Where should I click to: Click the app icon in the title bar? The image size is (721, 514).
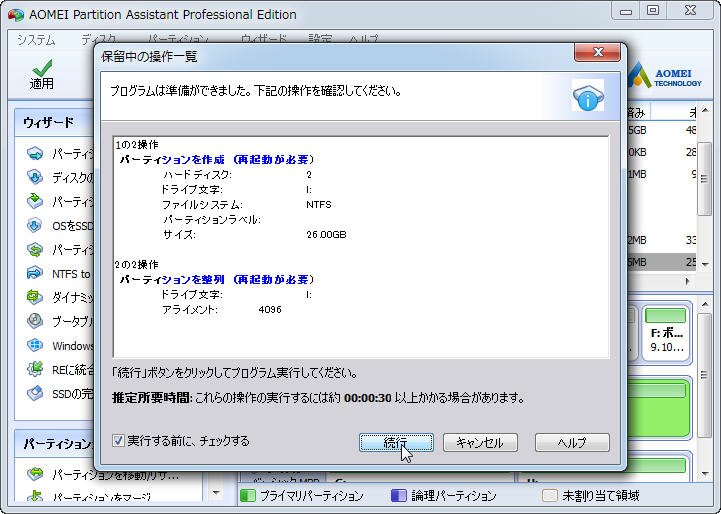pyautogui.click(x=16, y=15)
